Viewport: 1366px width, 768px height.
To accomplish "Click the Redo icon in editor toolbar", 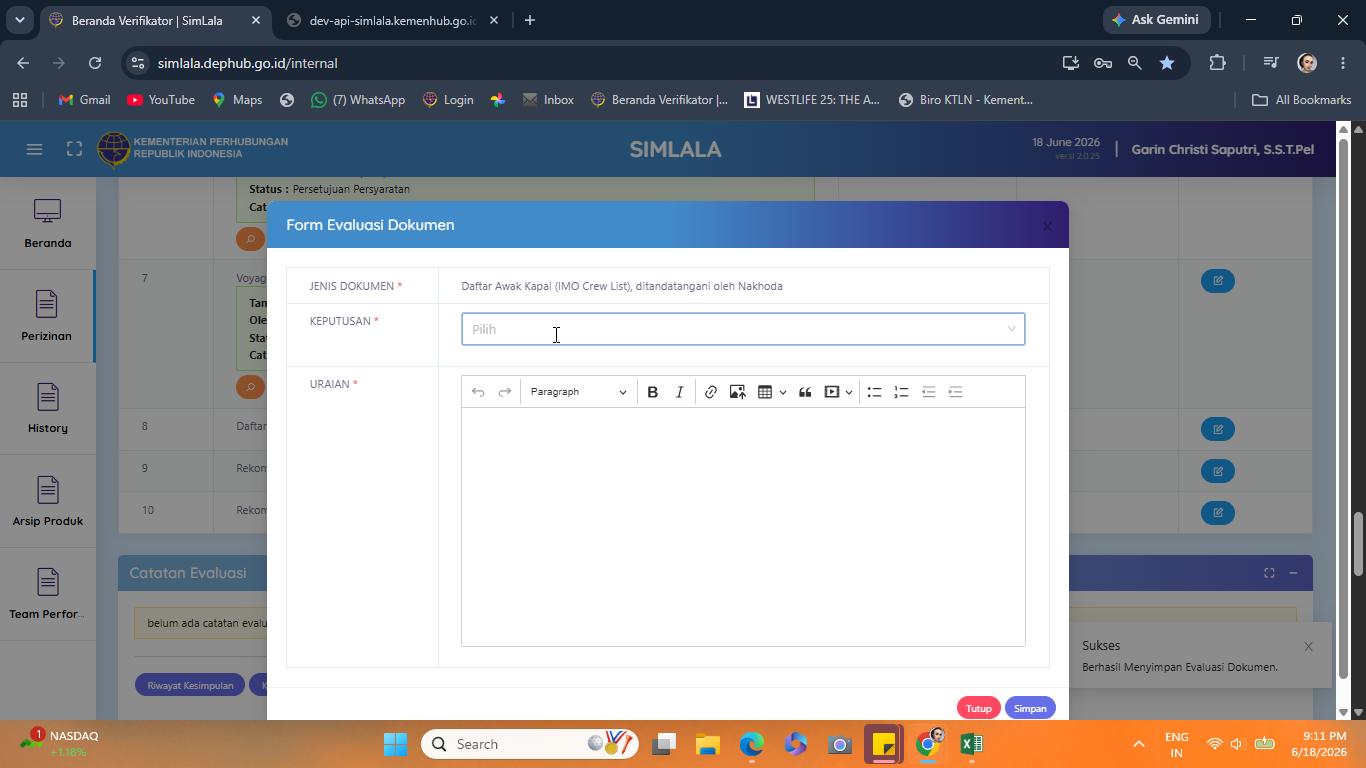I will pyautogui.click(x=505, y=392).
